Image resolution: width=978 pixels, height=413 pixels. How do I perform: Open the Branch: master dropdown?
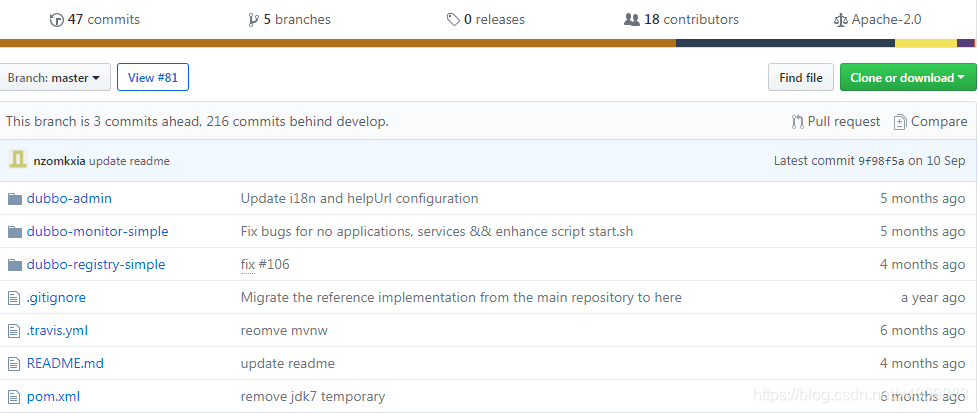tap(54, 78)
